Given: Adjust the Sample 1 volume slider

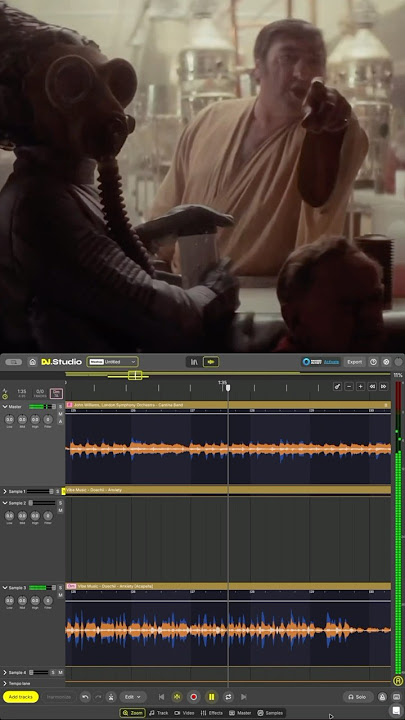Looking at the screenshot, I should 39,491.
